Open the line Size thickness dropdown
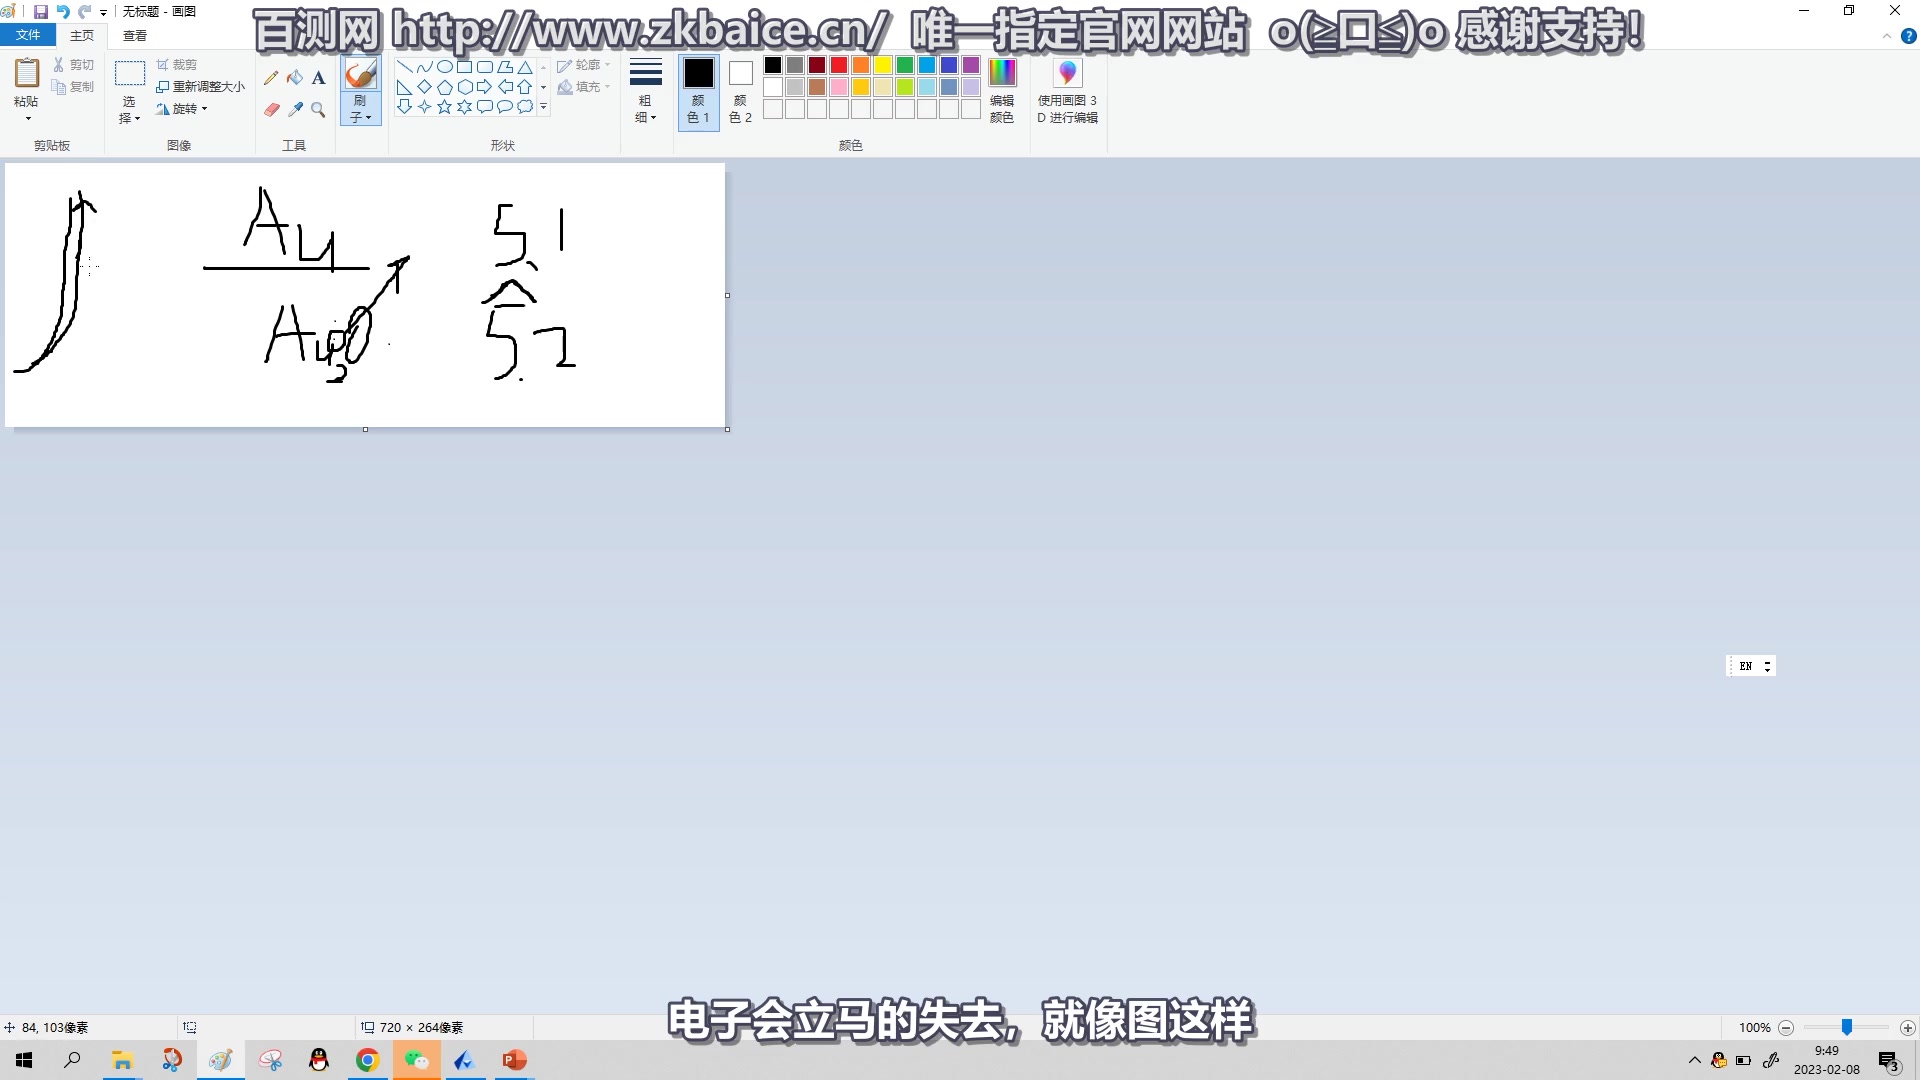1920x1080 pixels. point(646,91)
